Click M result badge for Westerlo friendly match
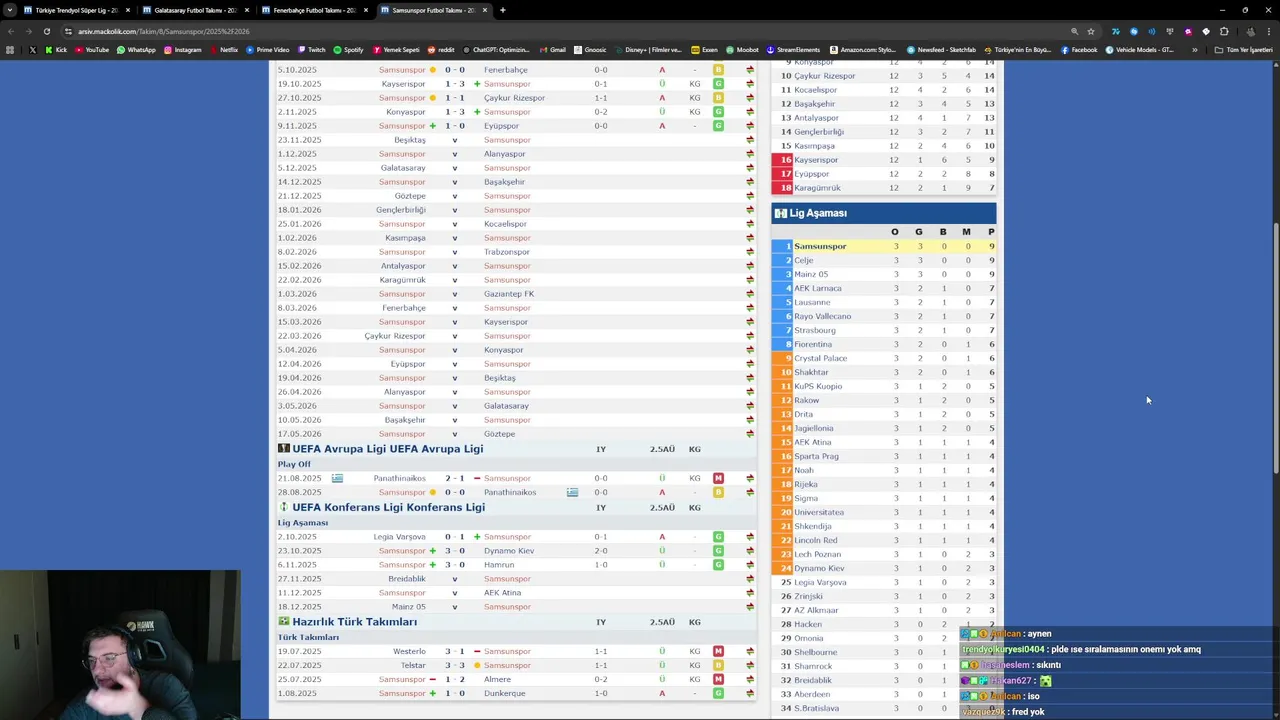The image size is (1280, 720). pyautogui.click(x=718, y=651)
